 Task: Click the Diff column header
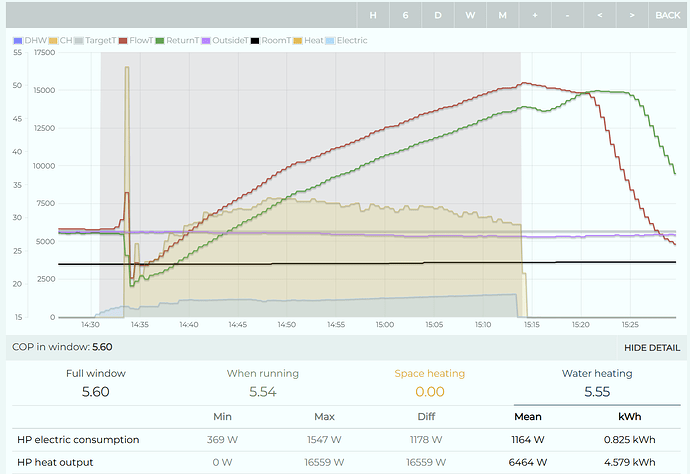click(x=426, y=416)
